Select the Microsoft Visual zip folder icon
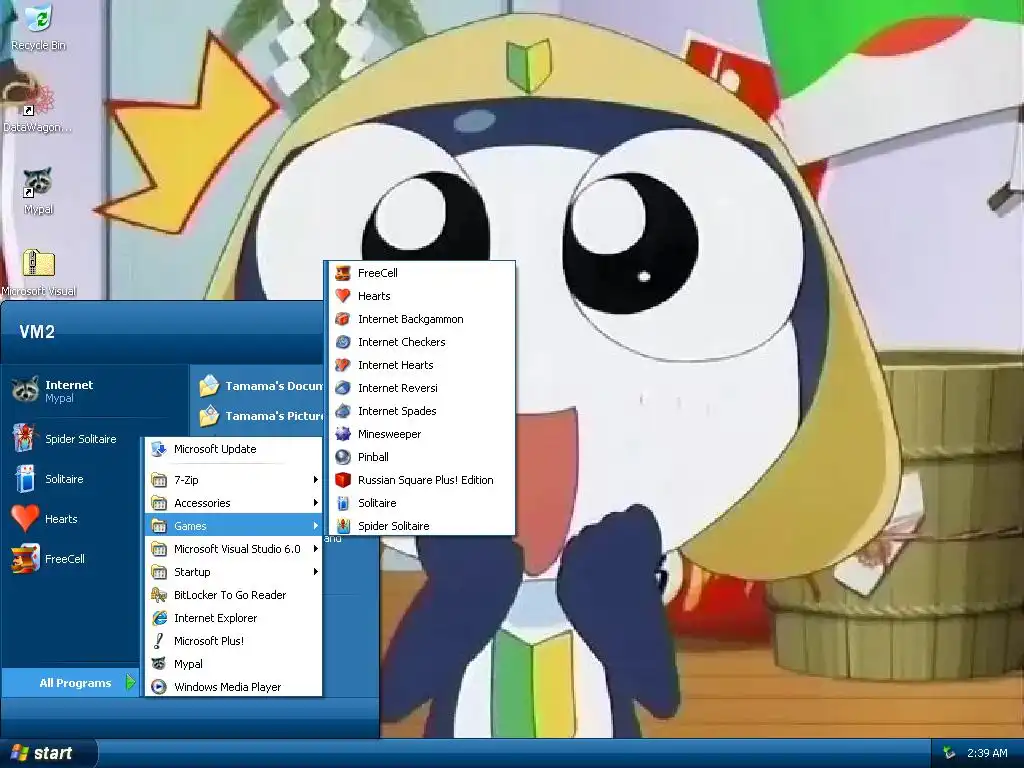The width and height of the screenshot is (1024, 768). (x=38, y=264)
